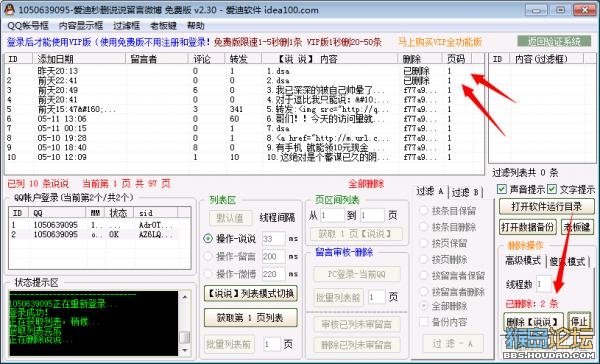Click the 马上购买VIP全功能版 link
Screen dimensions: 600x364
440,42
